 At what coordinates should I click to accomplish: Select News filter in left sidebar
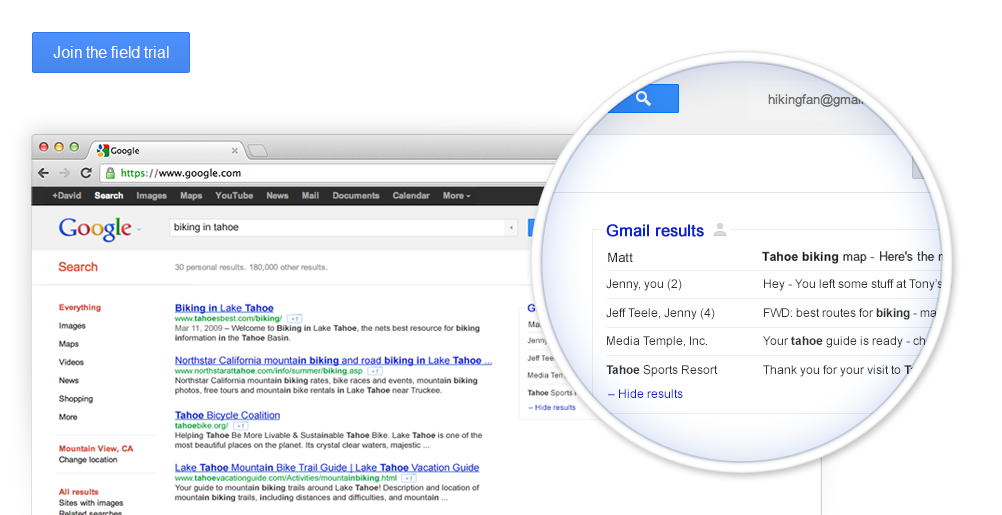[69, 380]
